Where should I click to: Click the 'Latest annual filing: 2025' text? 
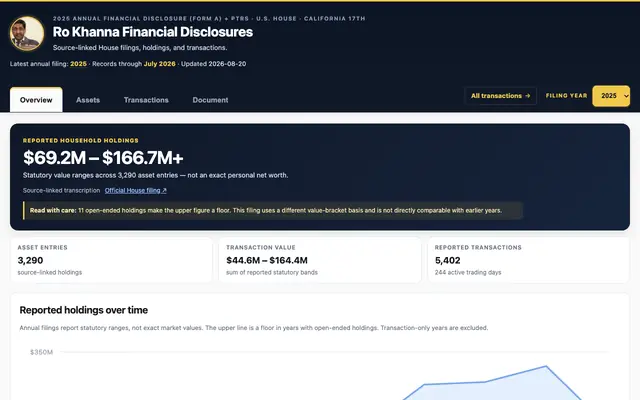(x=48, y=64)
